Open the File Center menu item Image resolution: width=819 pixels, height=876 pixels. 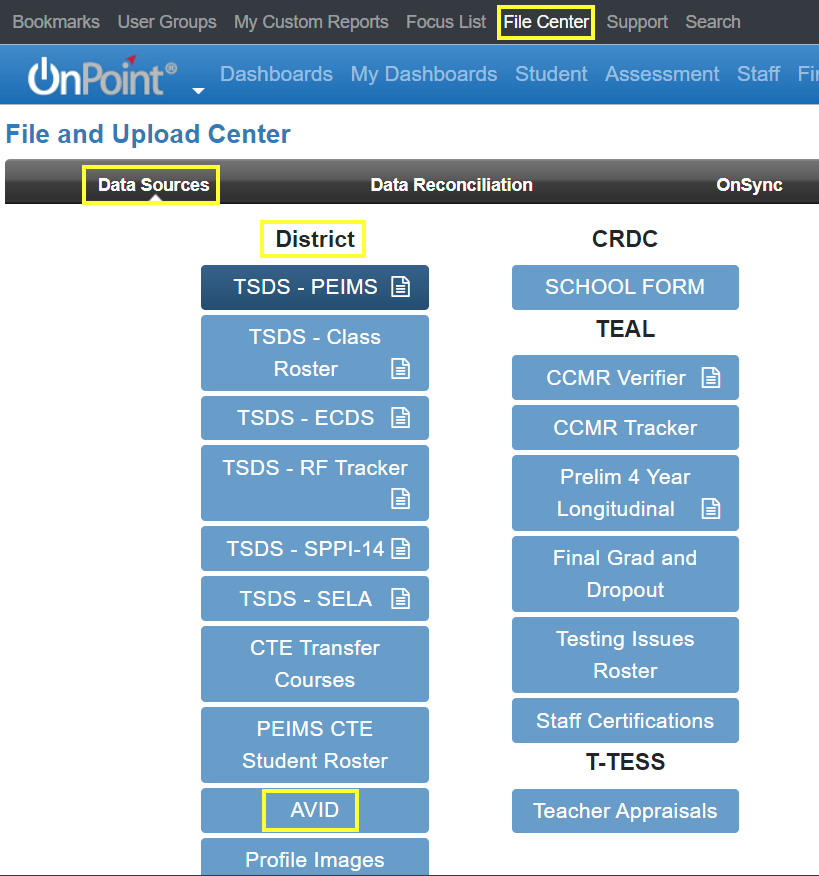[x=546, y=22]
